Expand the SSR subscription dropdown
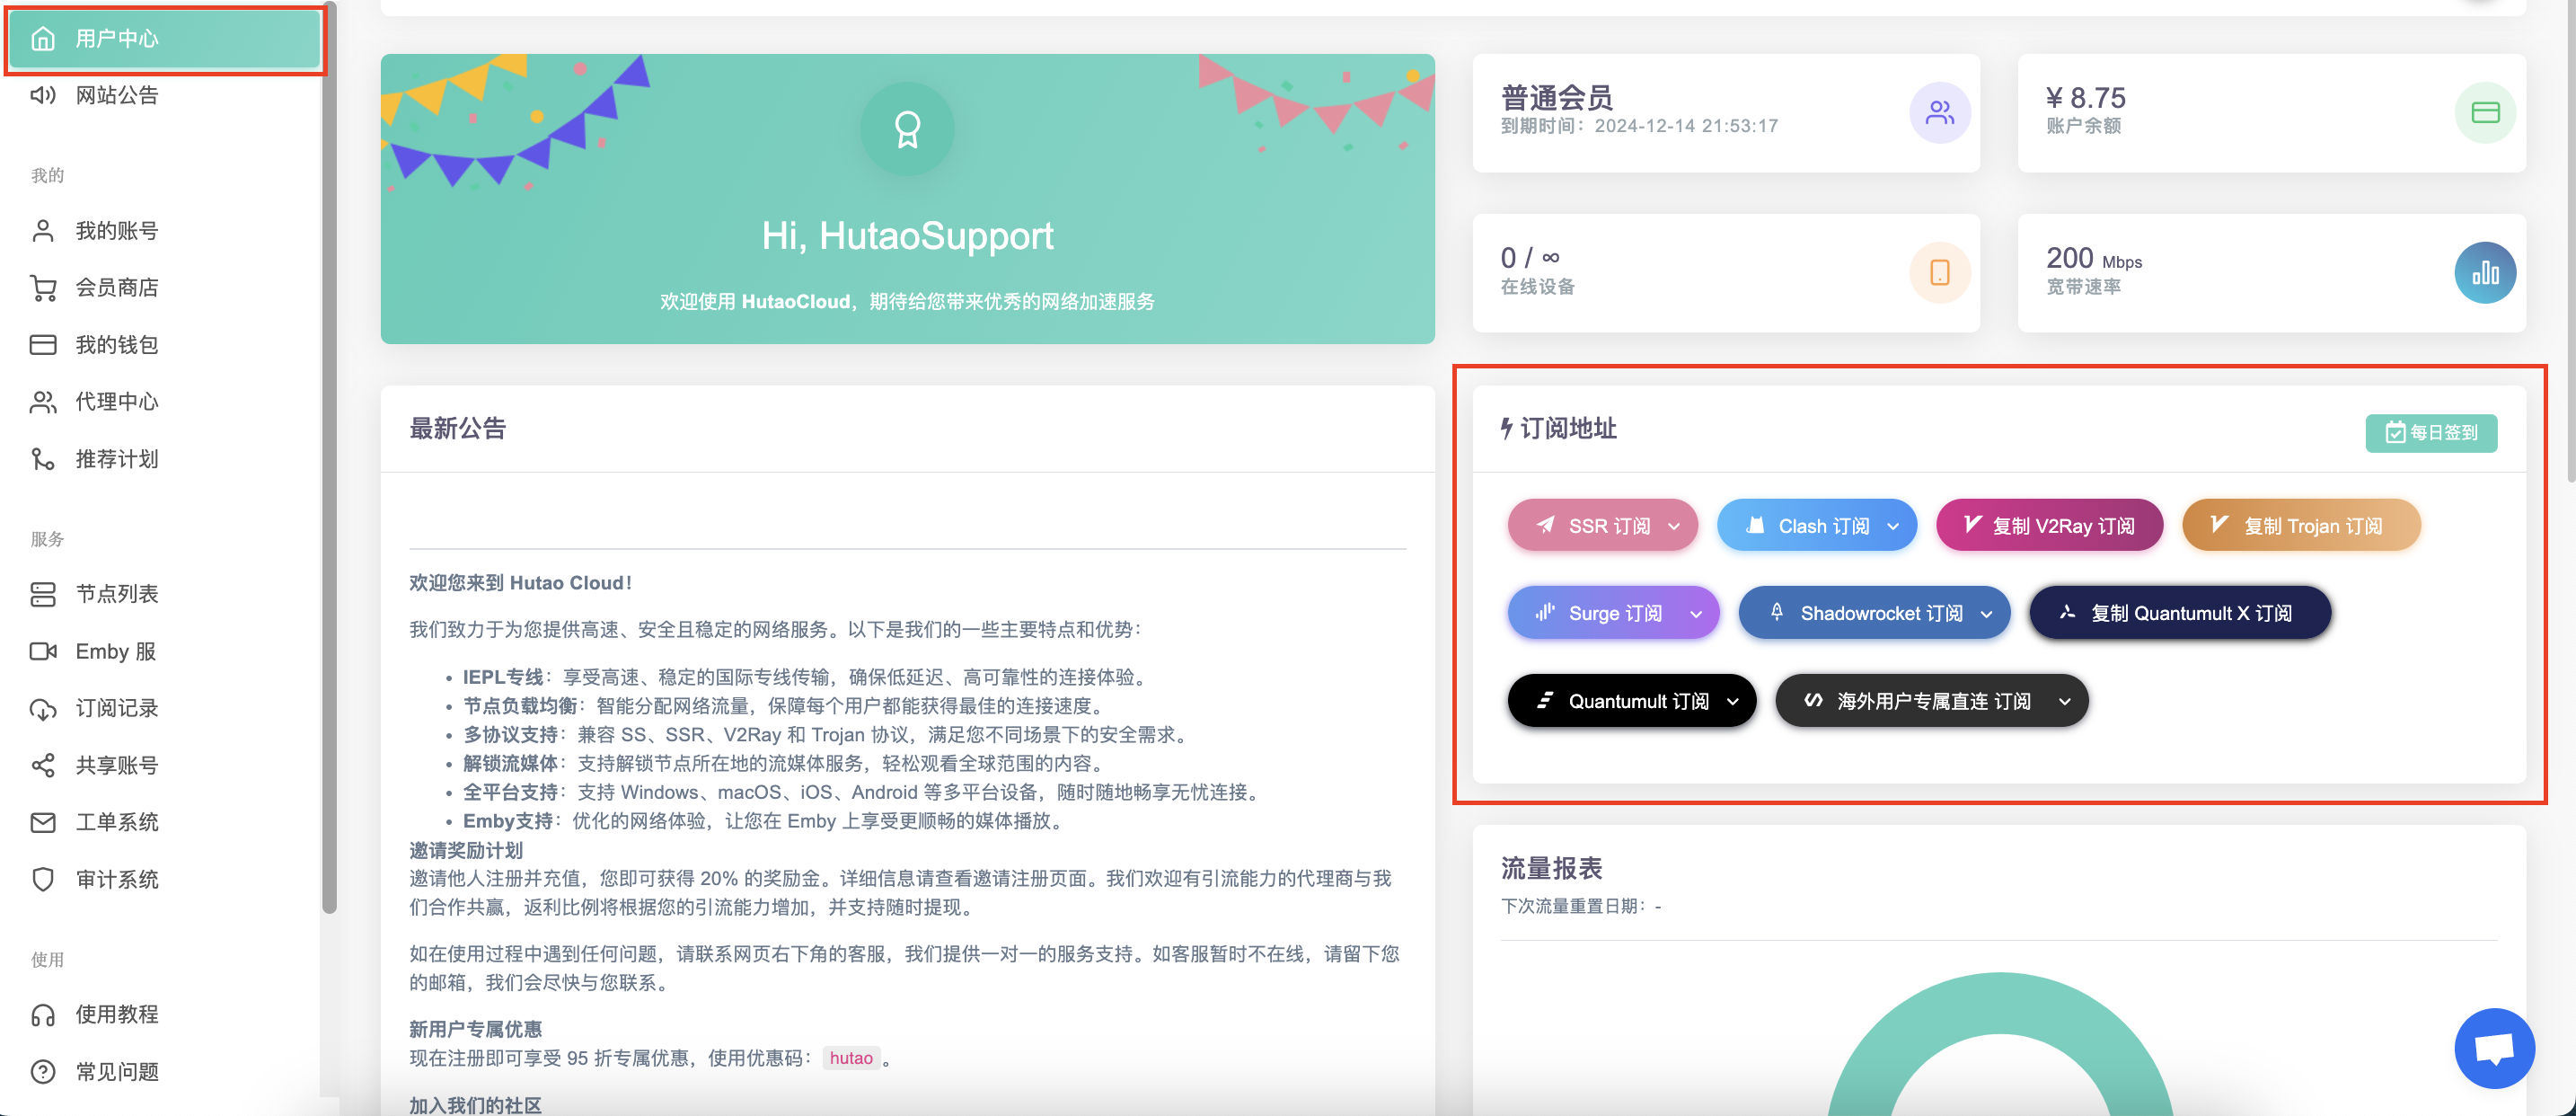This screenshot has height=1116, width=2576. point(1603,526)
